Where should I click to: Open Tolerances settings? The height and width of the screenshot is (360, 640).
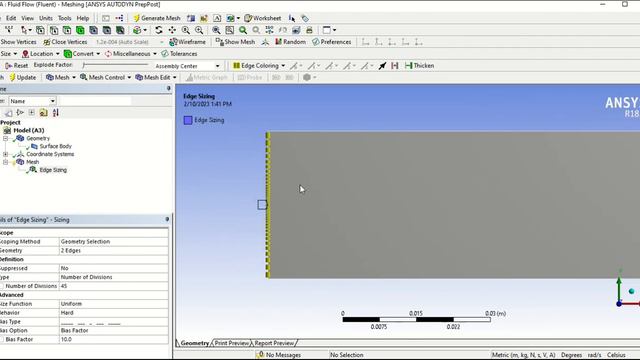coord(179,54)
